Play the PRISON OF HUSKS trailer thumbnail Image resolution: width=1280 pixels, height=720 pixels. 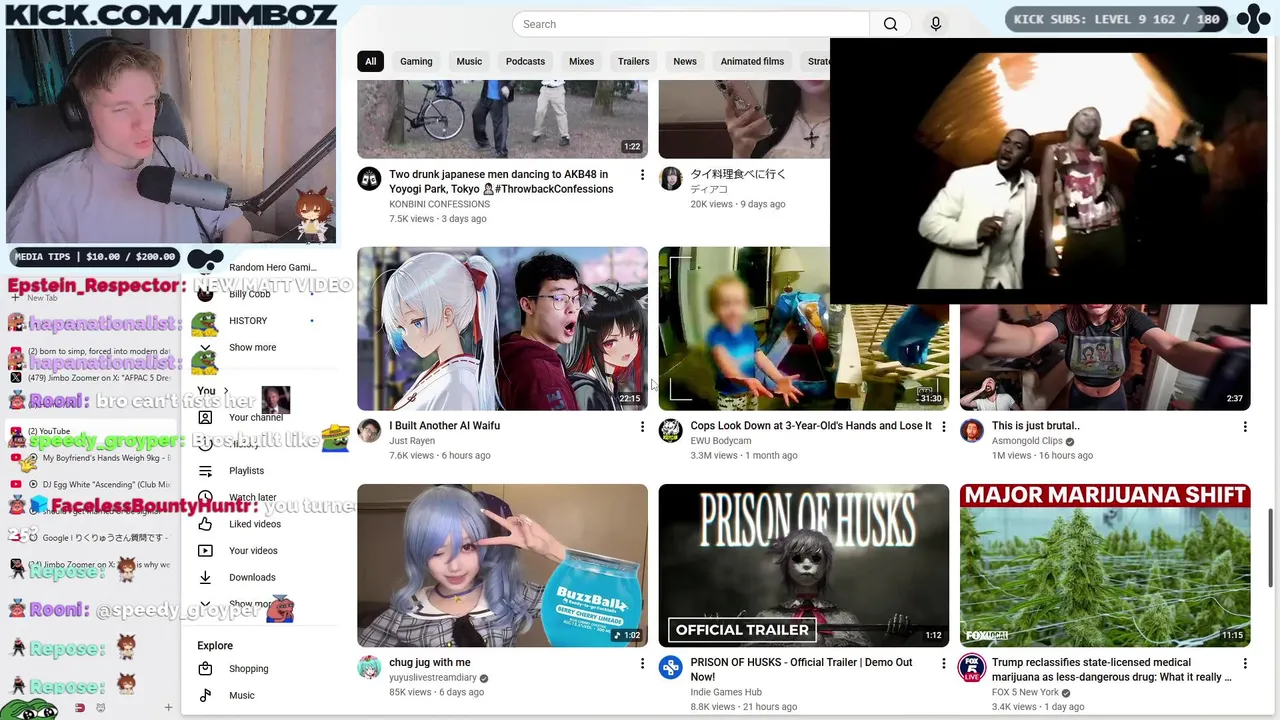[x=803, y=566]
